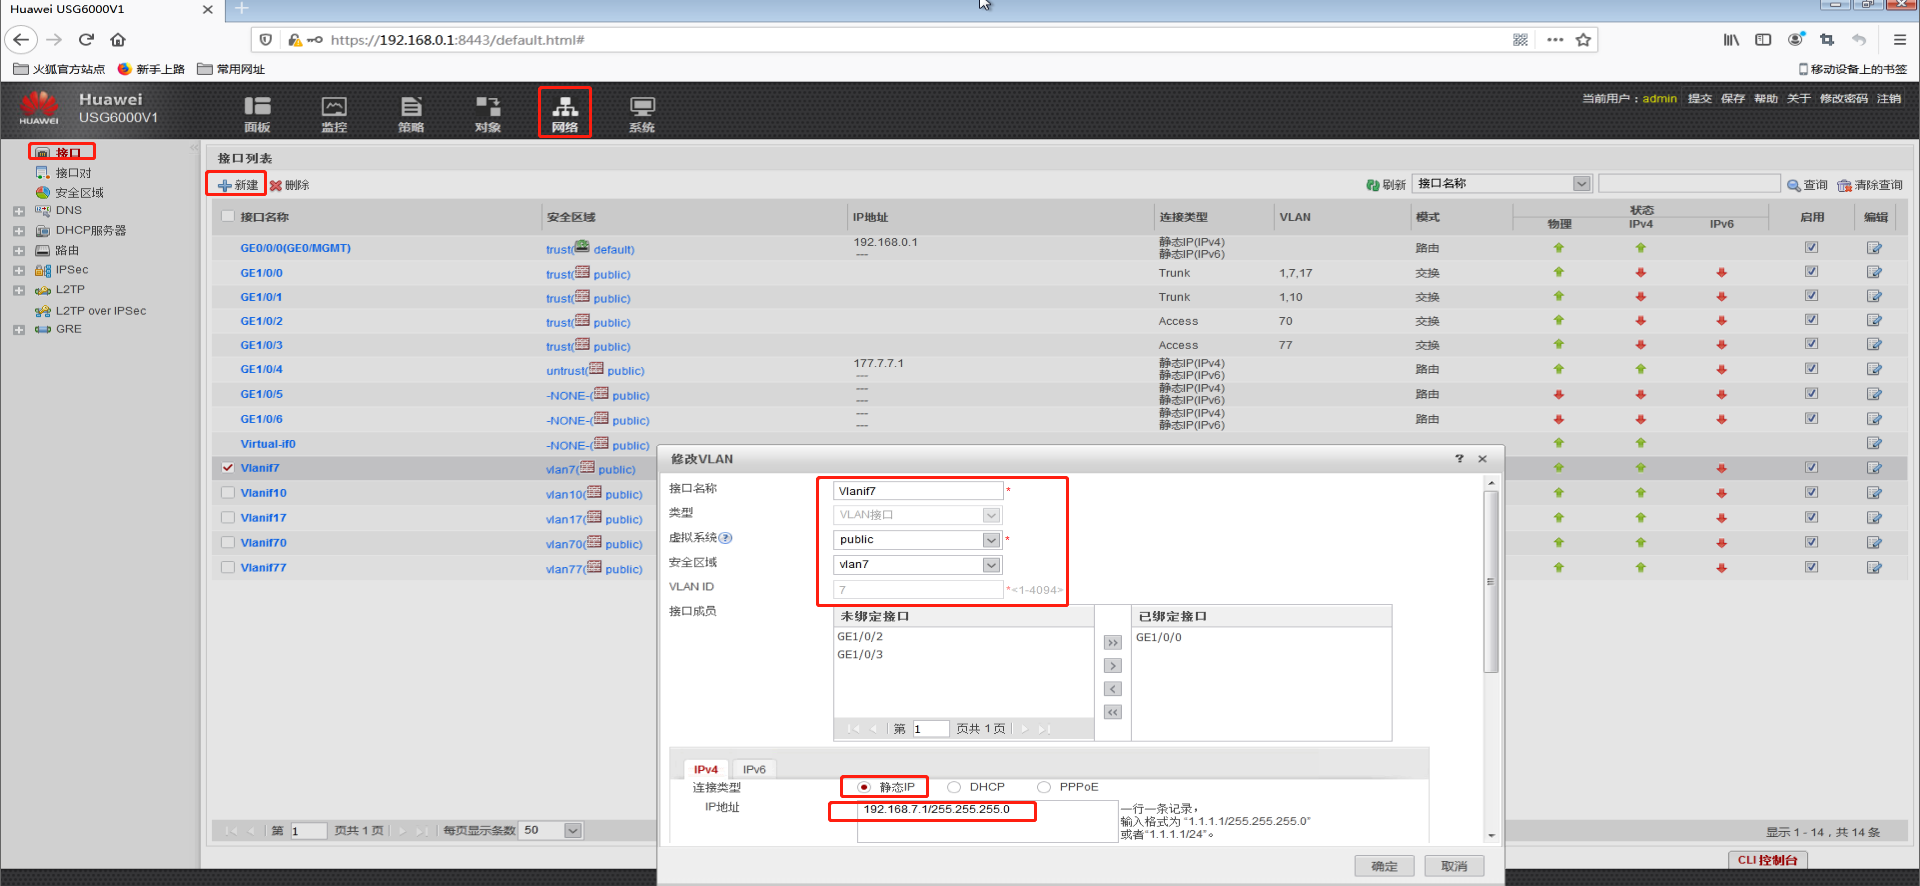The width and height of the screenshot is (1920, 886).
Task: Move selected interface right with >
Action: (1113, 666)
